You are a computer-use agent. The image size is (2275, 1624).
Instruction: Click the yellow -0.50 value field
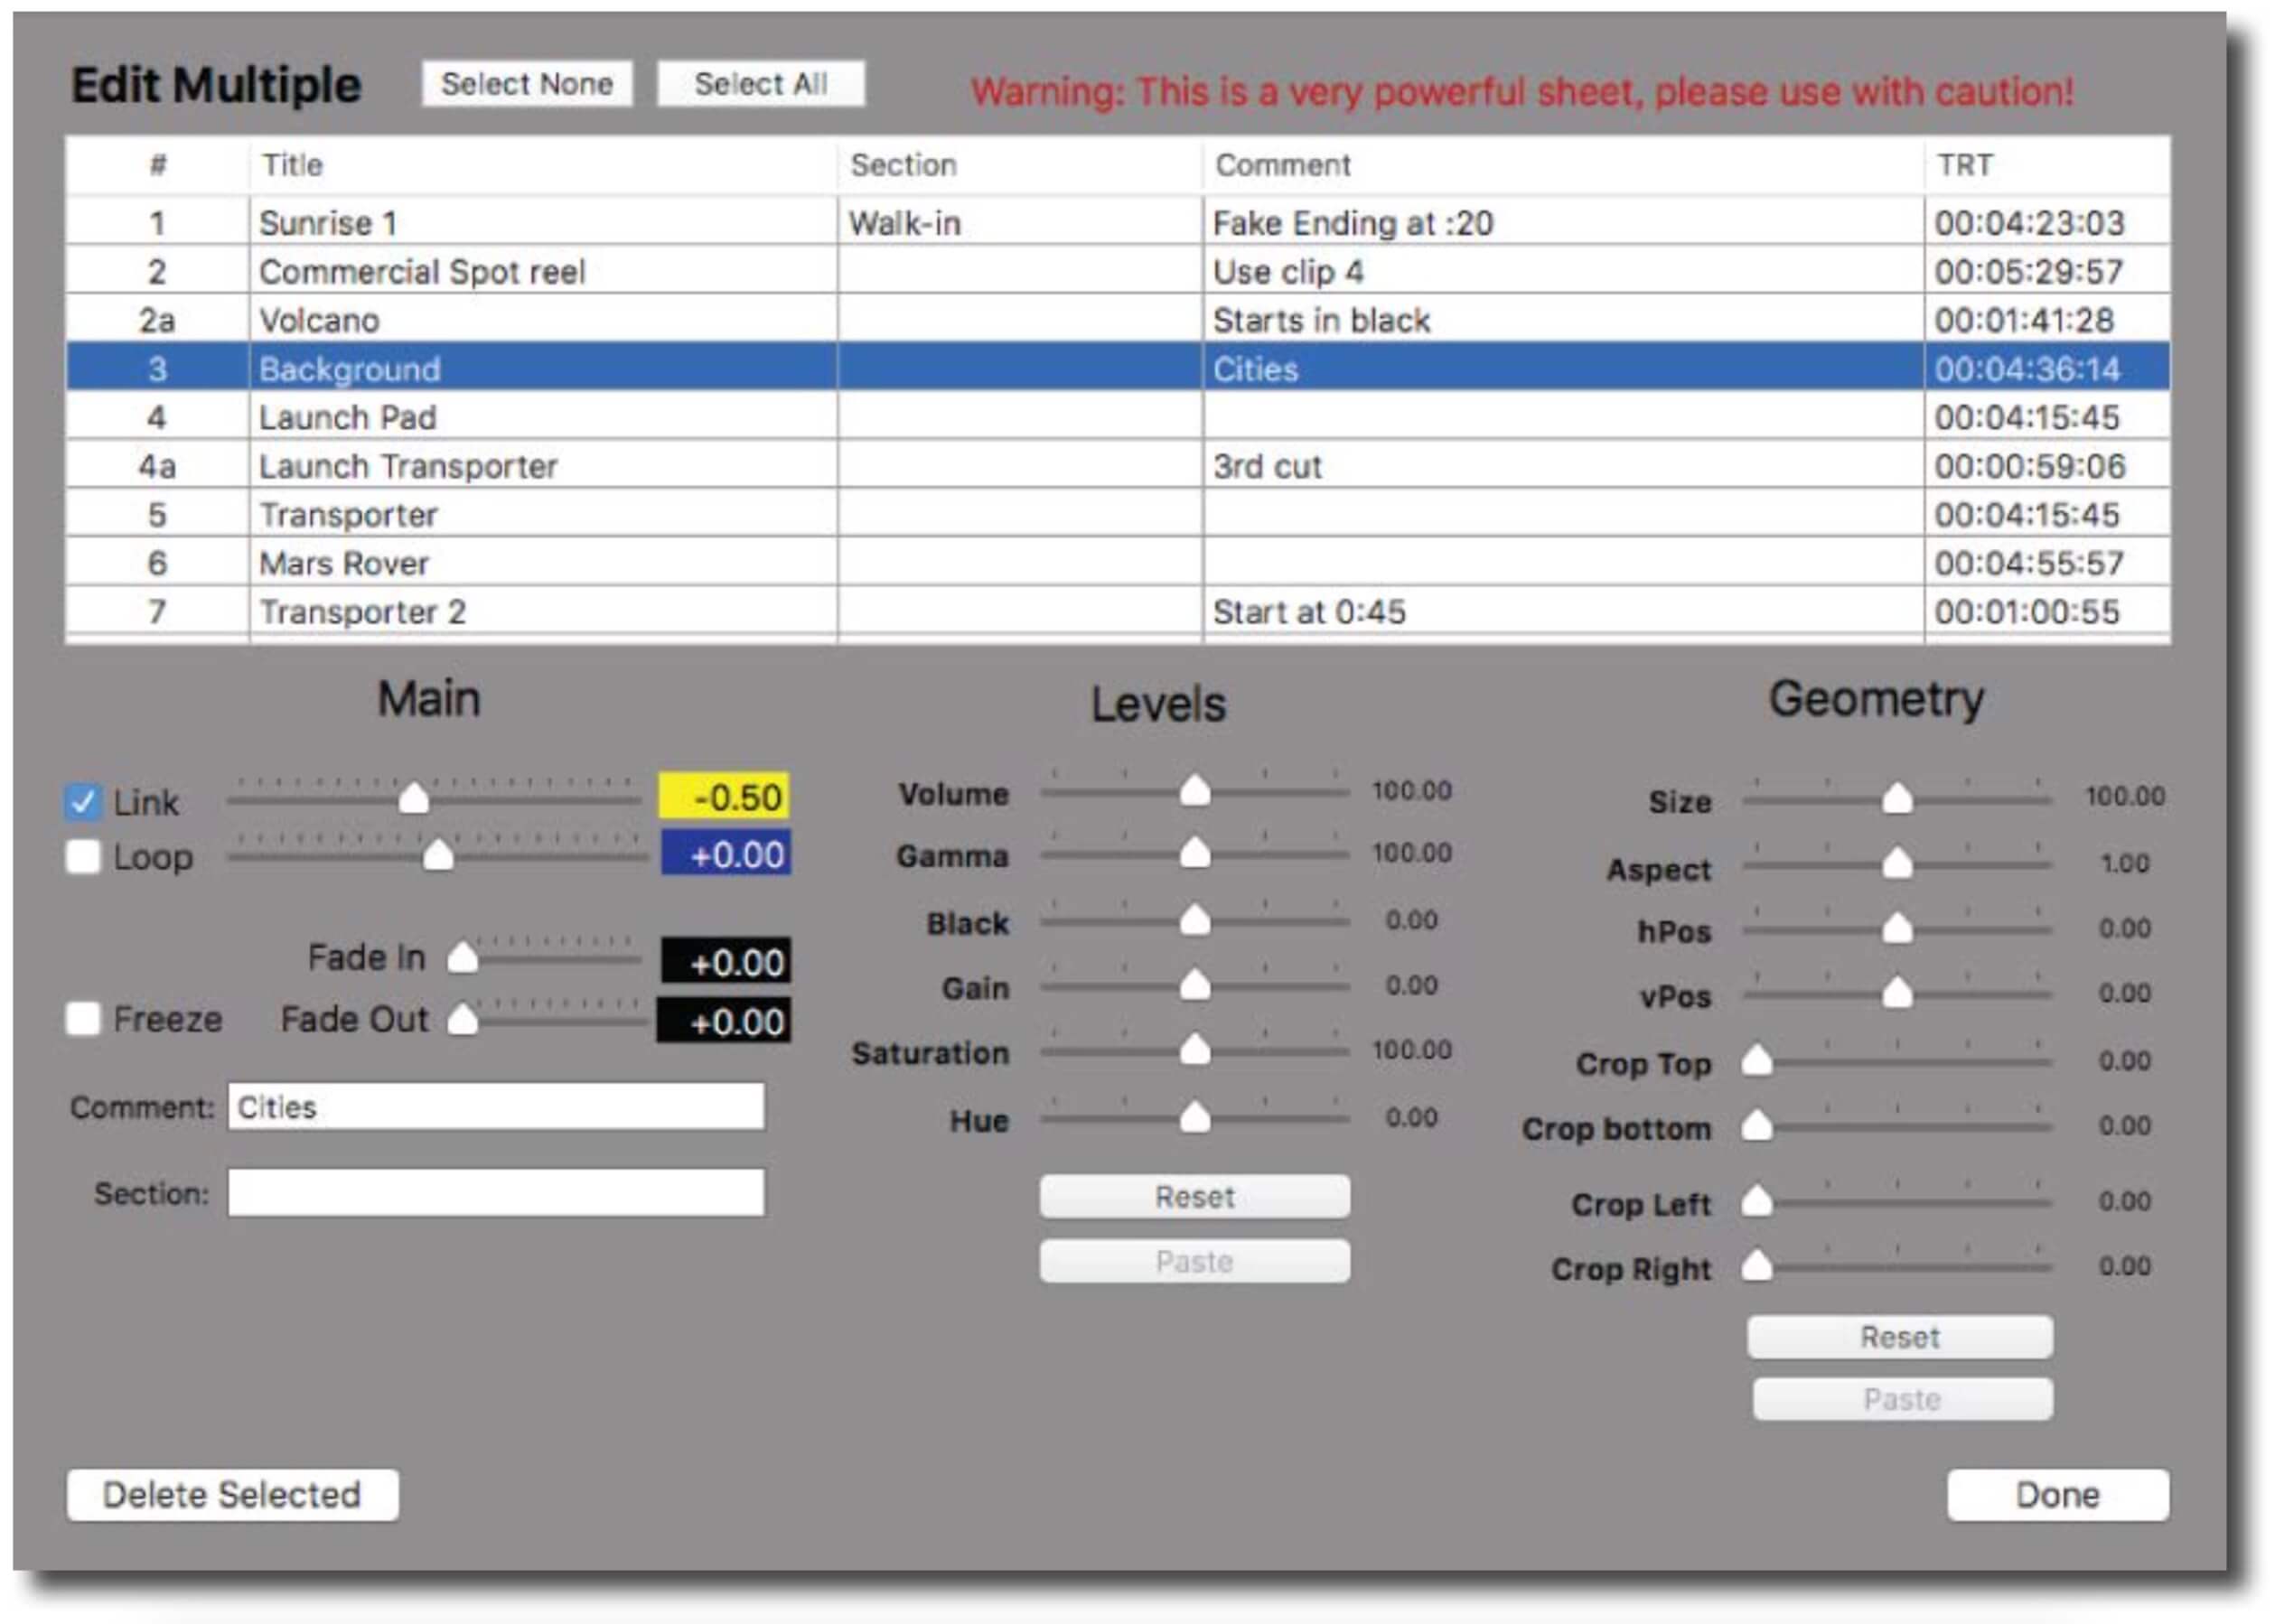pyautogui.click(x=725, y=797)
